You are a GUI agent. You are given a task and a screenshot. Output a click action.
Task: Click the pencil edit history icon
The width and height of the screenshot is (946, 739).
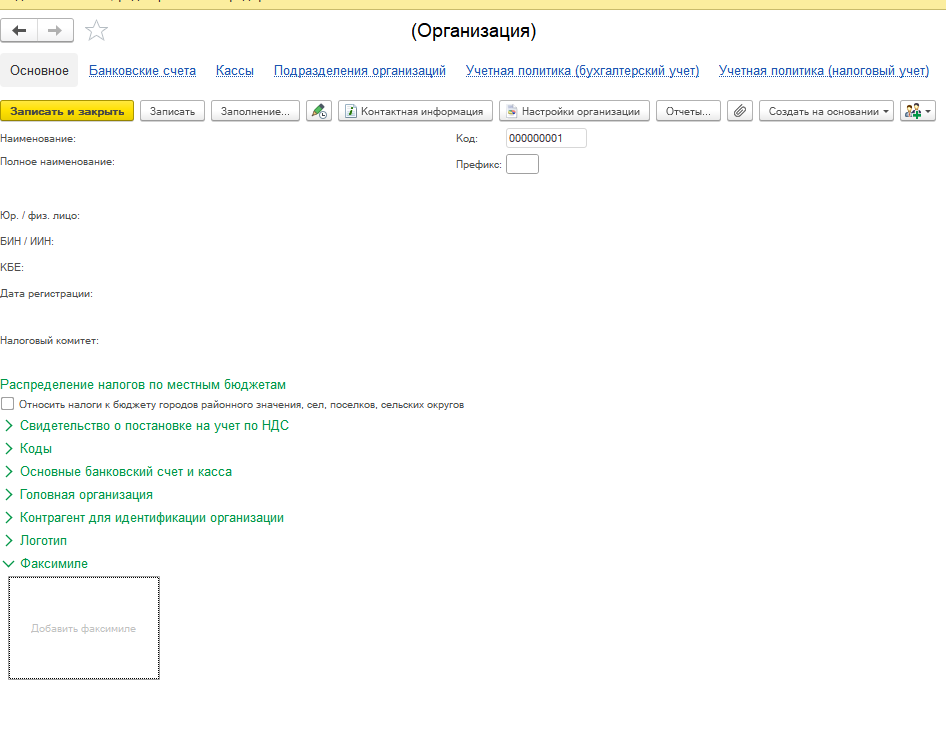(319, 111)
